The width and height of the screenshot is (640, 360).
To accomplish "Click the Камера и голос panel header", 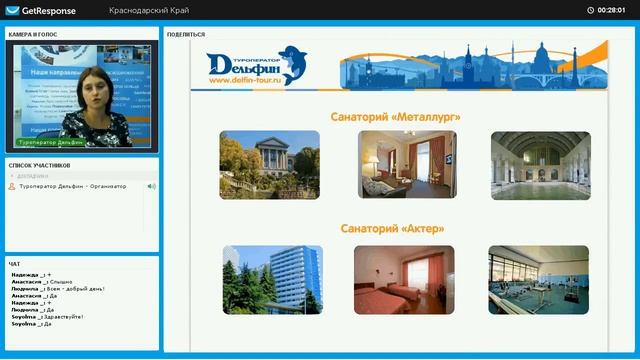I will tap(33, 35).
